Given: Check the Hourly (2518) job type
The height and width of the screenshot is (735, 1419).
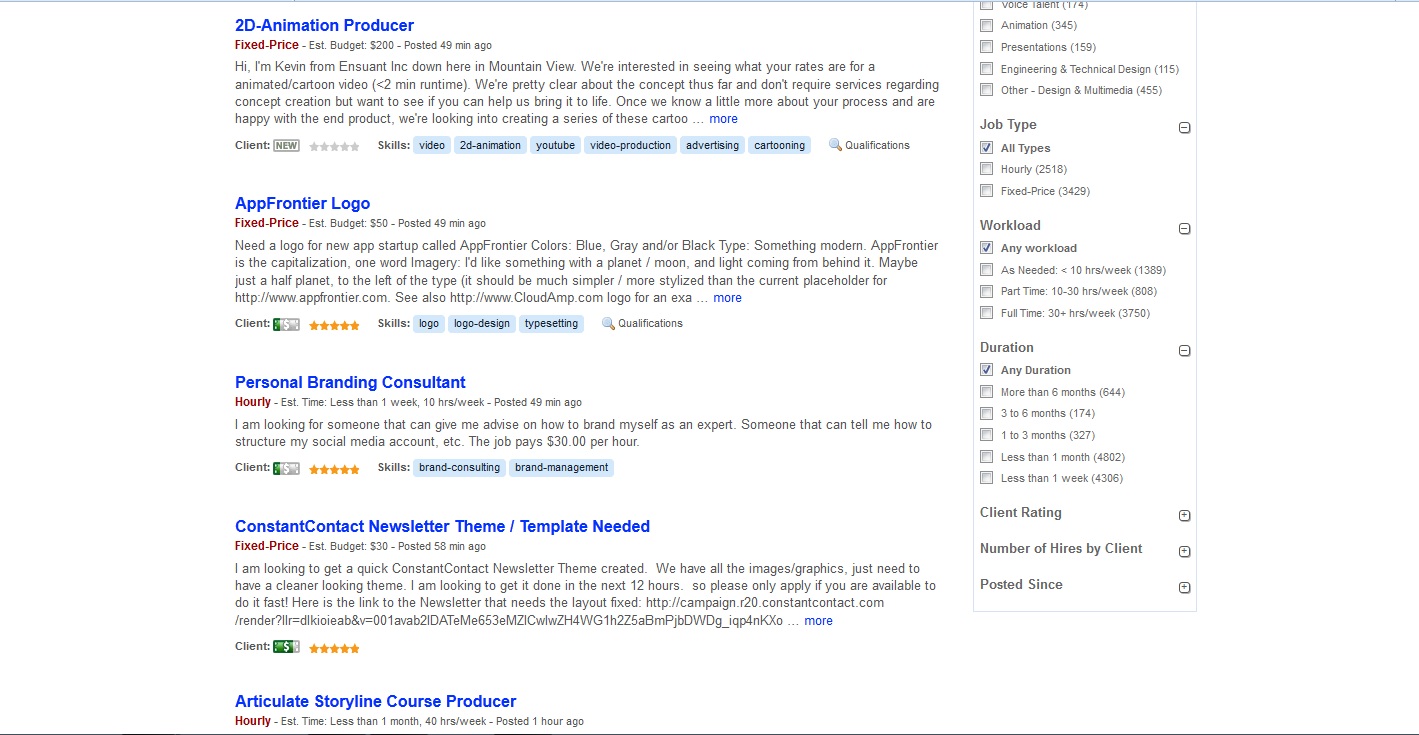Looking at the screenshot, I should point(987,170).
